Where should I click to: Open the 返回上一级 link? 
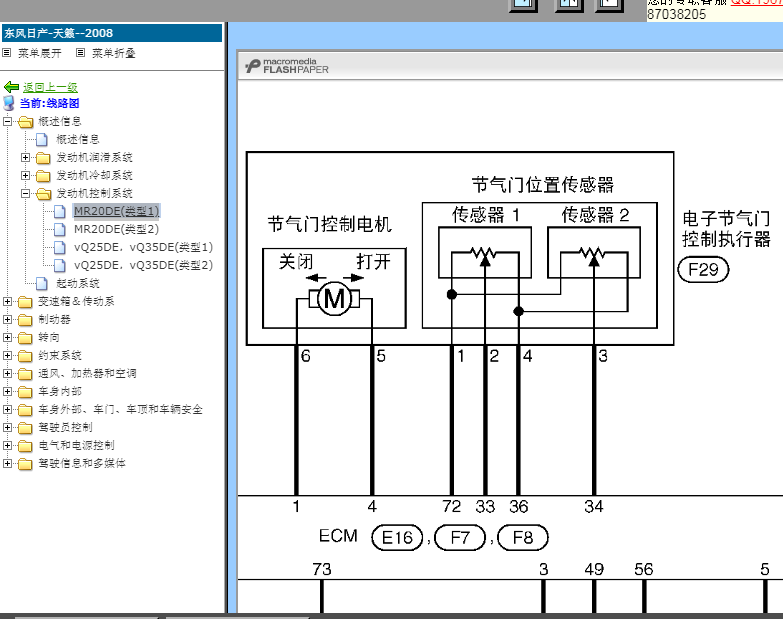pos(50,87)
